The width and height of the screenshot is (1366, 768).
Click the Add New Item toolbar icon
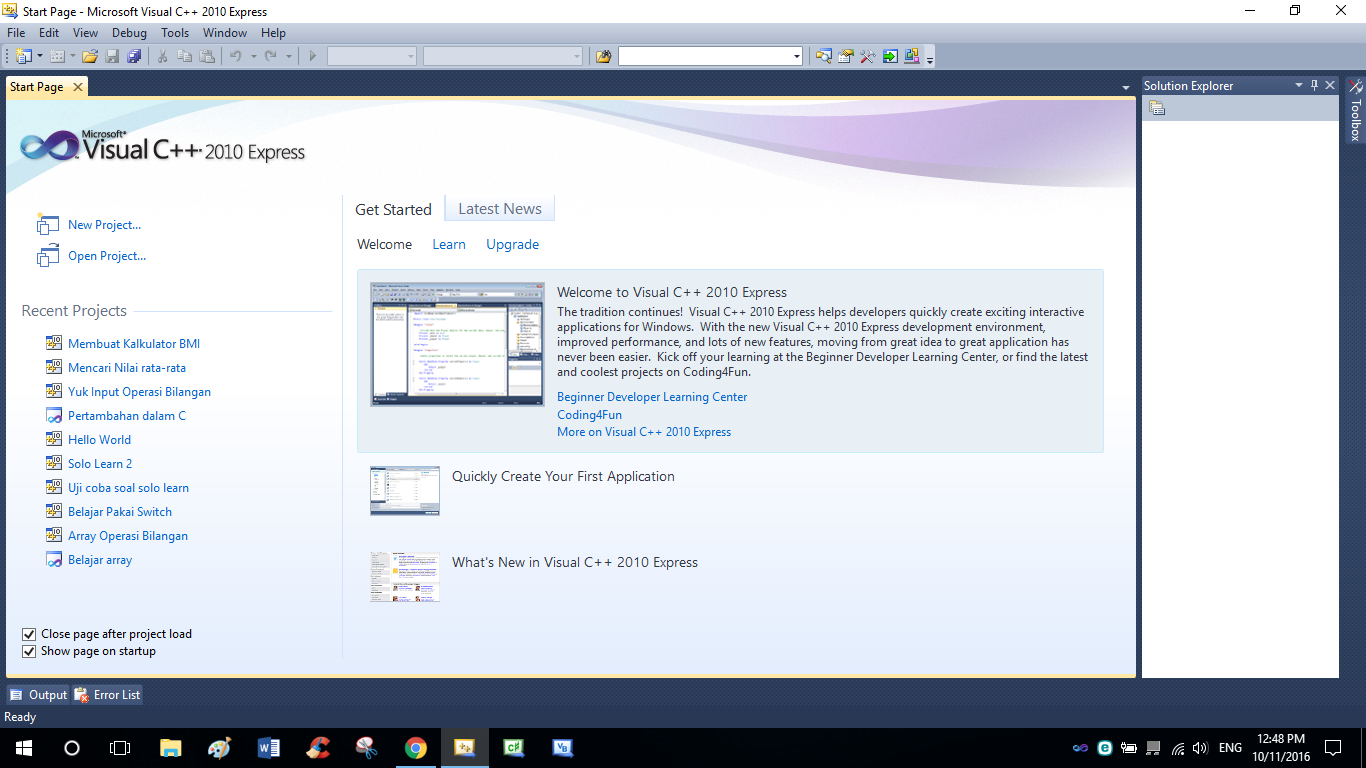[57, 56]
